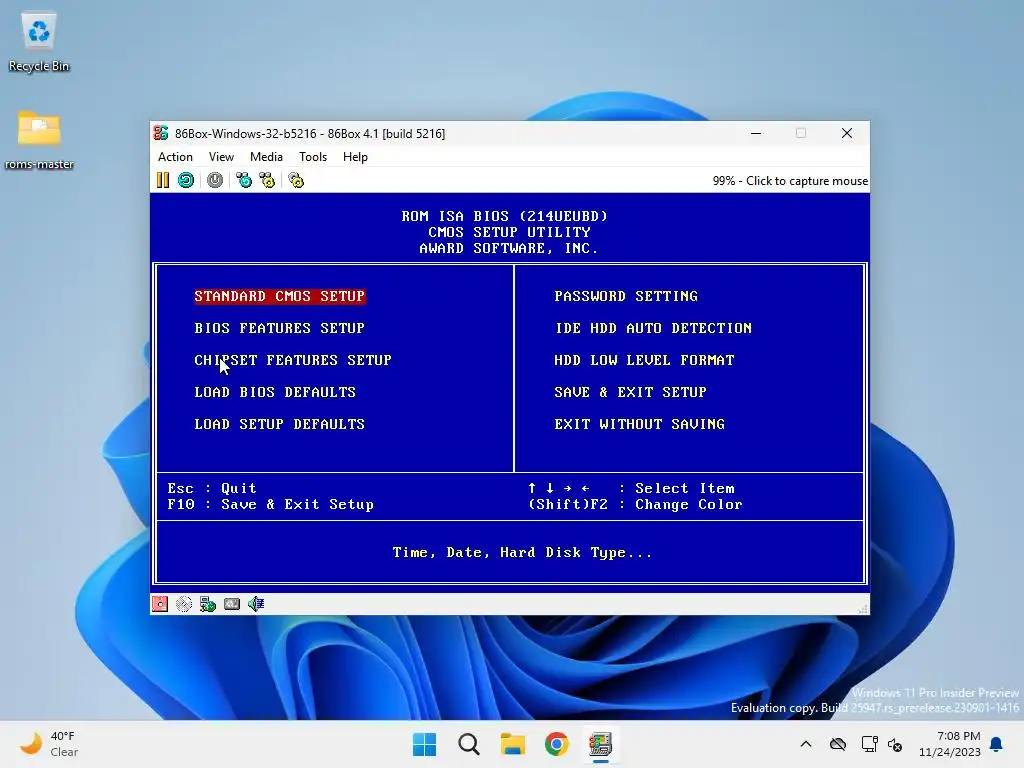Select LOAD BIOS DEFAULTS
The width and height of the screenshot is (1024, 768).
pyautogui.click(x=275, y=392)
